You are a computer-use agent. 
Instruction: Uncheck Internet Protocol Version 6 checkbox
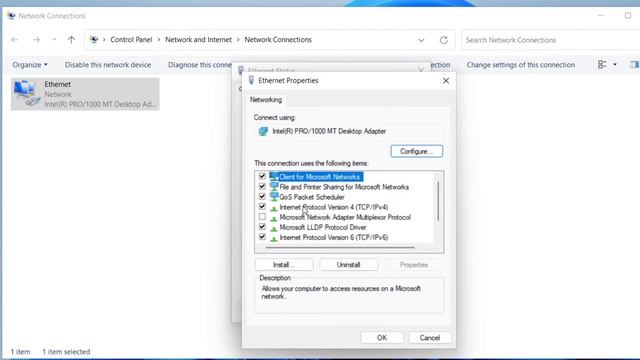(262, 237)
